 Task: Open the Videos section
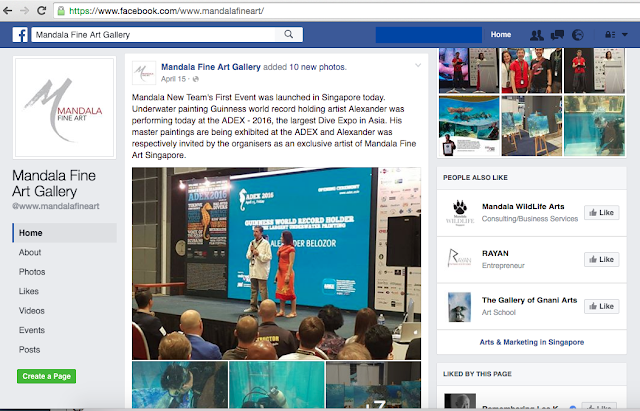31,311
